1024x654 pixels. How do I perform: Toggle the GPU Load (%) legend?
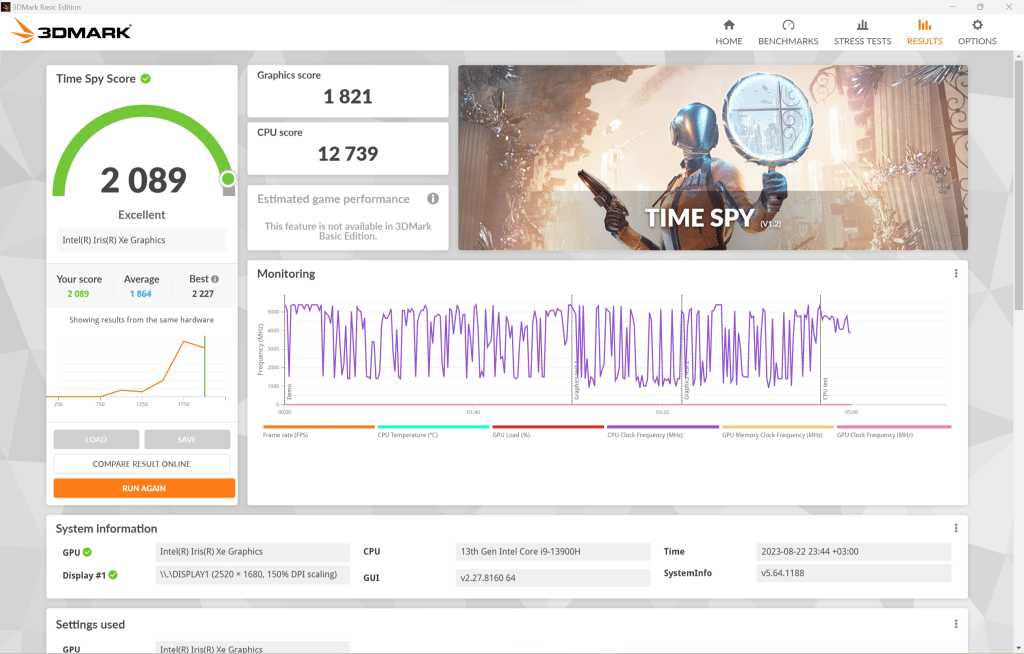[x=548, y=431]
